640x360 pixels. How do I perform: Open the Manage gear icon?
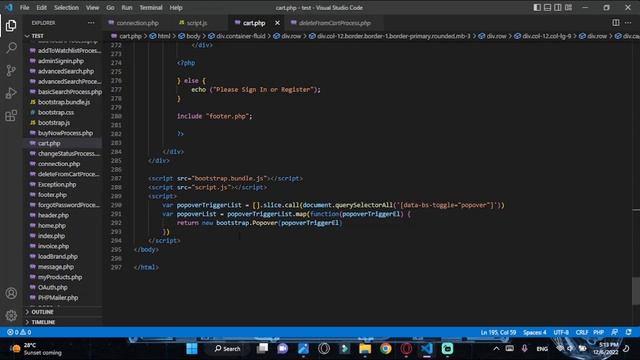[11, 315]
